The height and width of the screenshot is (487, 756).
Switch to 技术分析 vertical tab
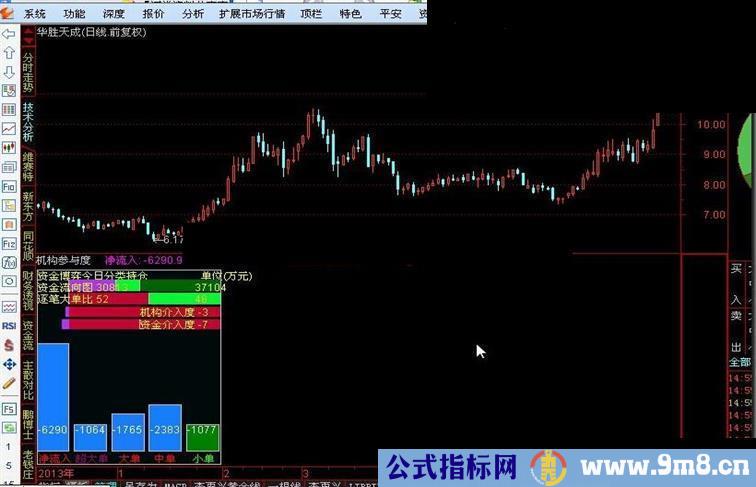coord(28,120)
